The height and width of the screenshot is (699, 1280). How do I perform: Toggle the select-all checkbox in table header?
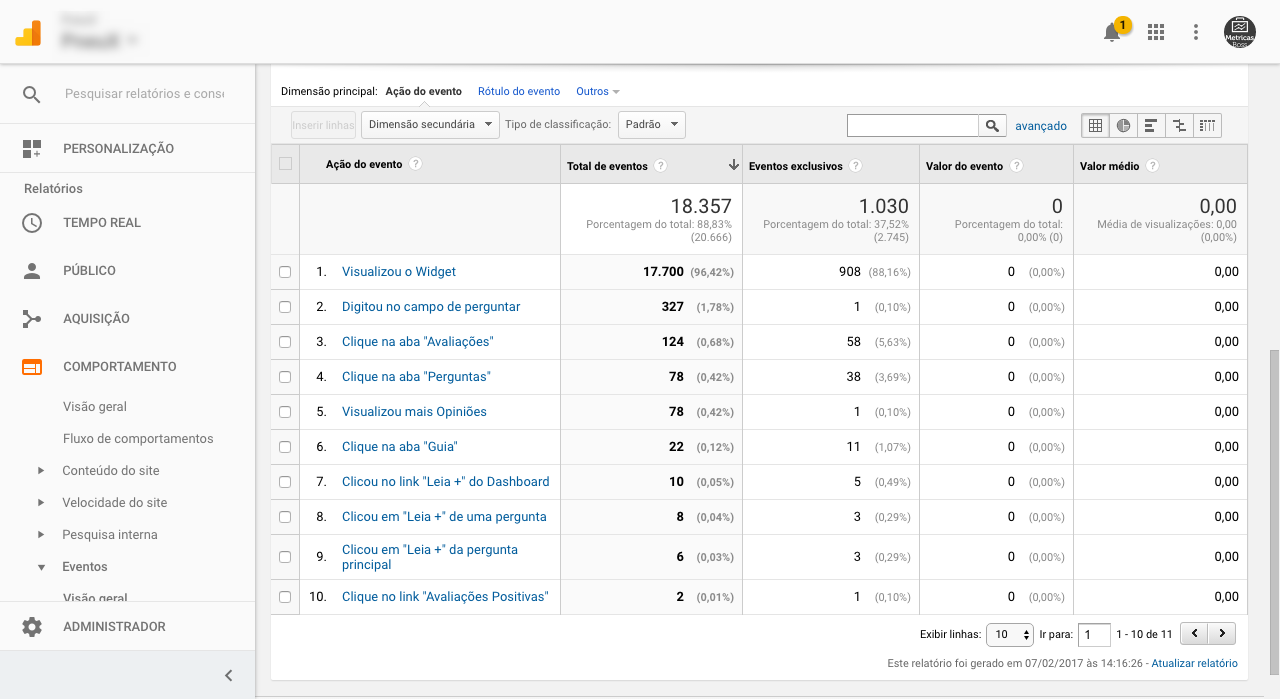(x=285, y=164)
